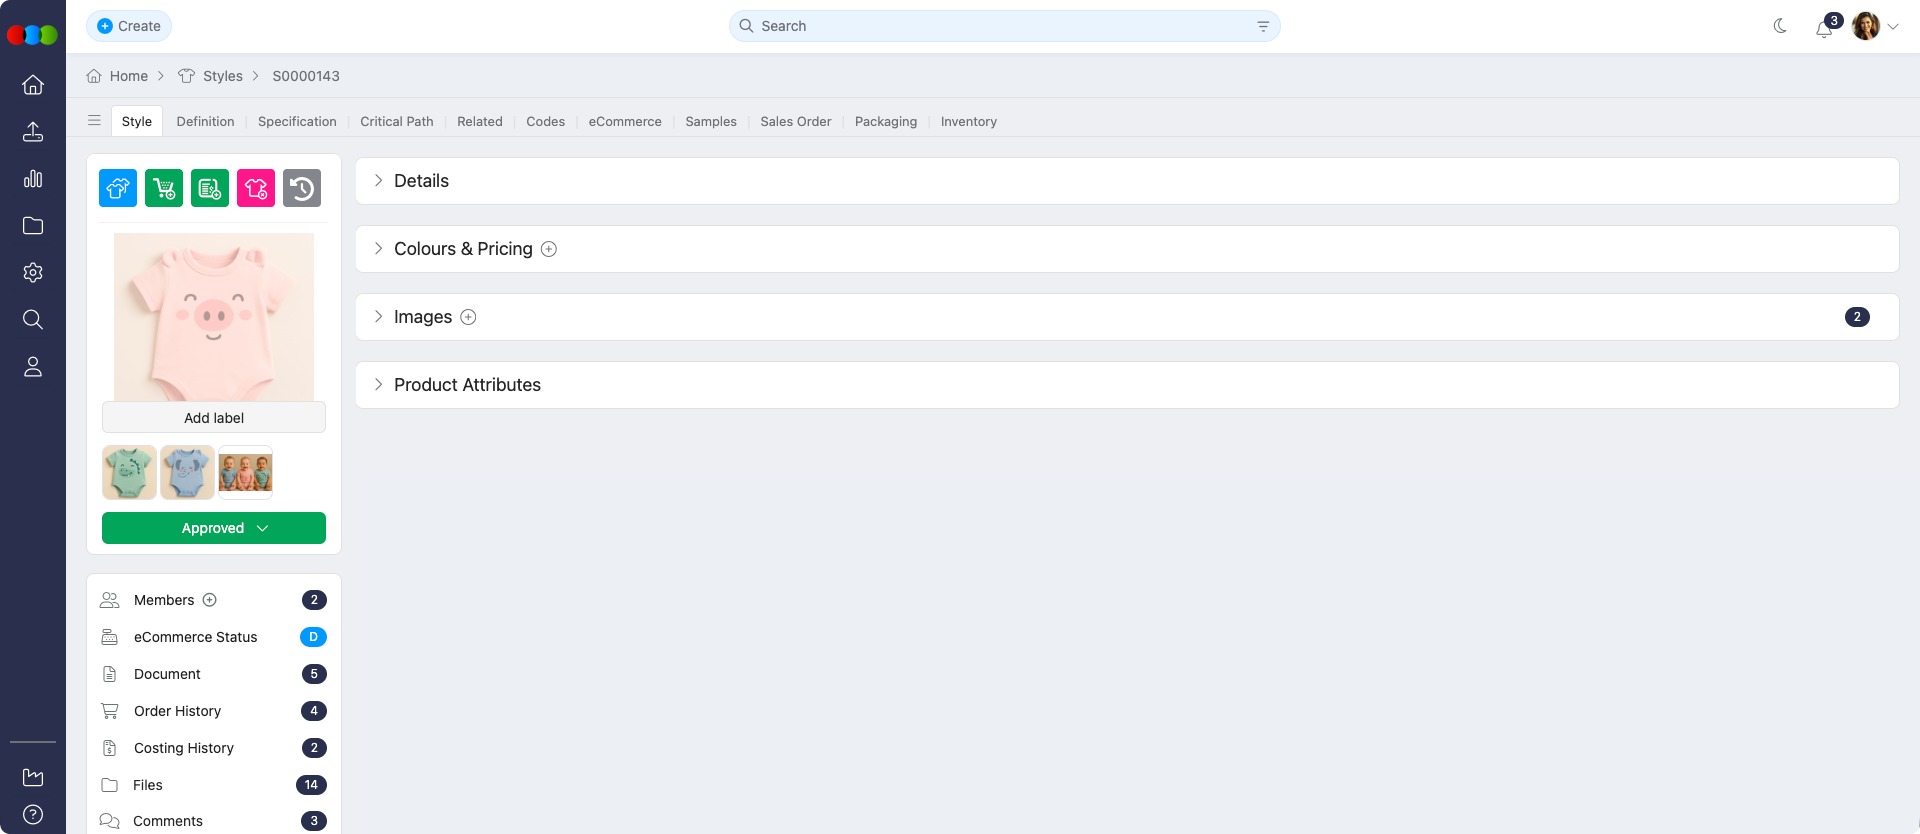Screen dimensions: 1920x834
Task: Open the Members row
Action: click(x=214, y=600)
